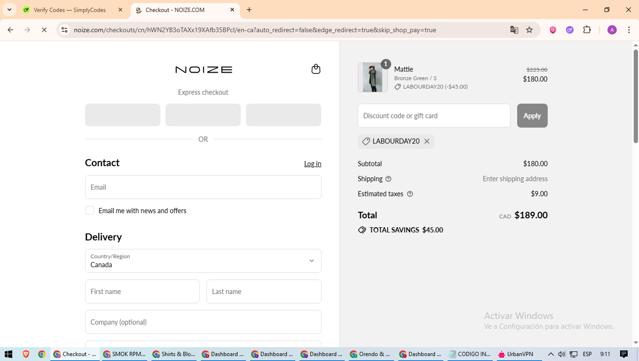Focus the Discount code or gift card field
The width and height of the screenshot is (639, 361).
click(434, 116)
